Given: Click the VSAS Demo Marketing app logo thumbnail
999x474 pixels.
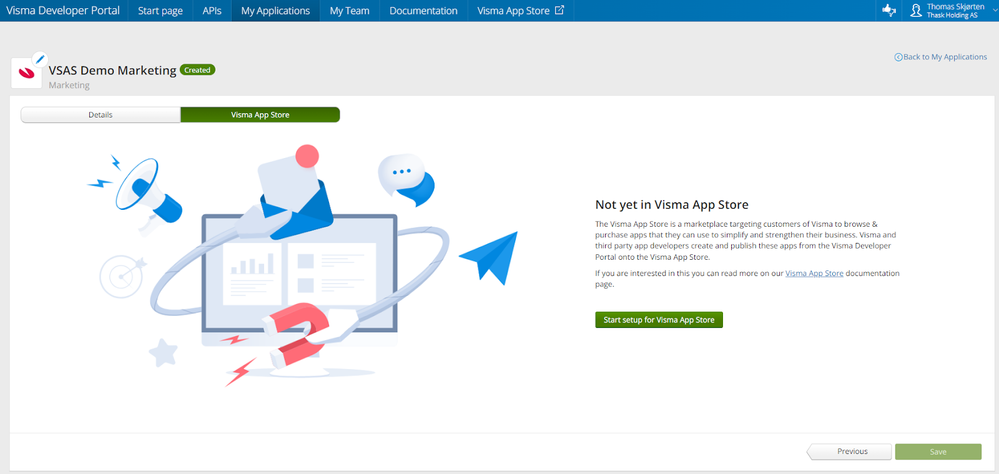Looking at the screenshot, I should click(27, 73).
